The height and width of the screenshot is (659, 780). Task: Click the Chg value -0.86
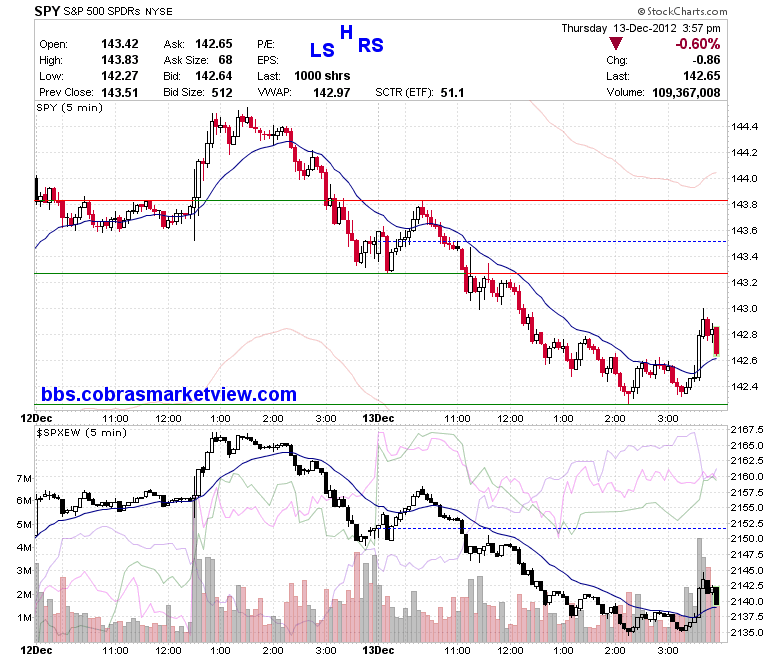coord(706,60)
